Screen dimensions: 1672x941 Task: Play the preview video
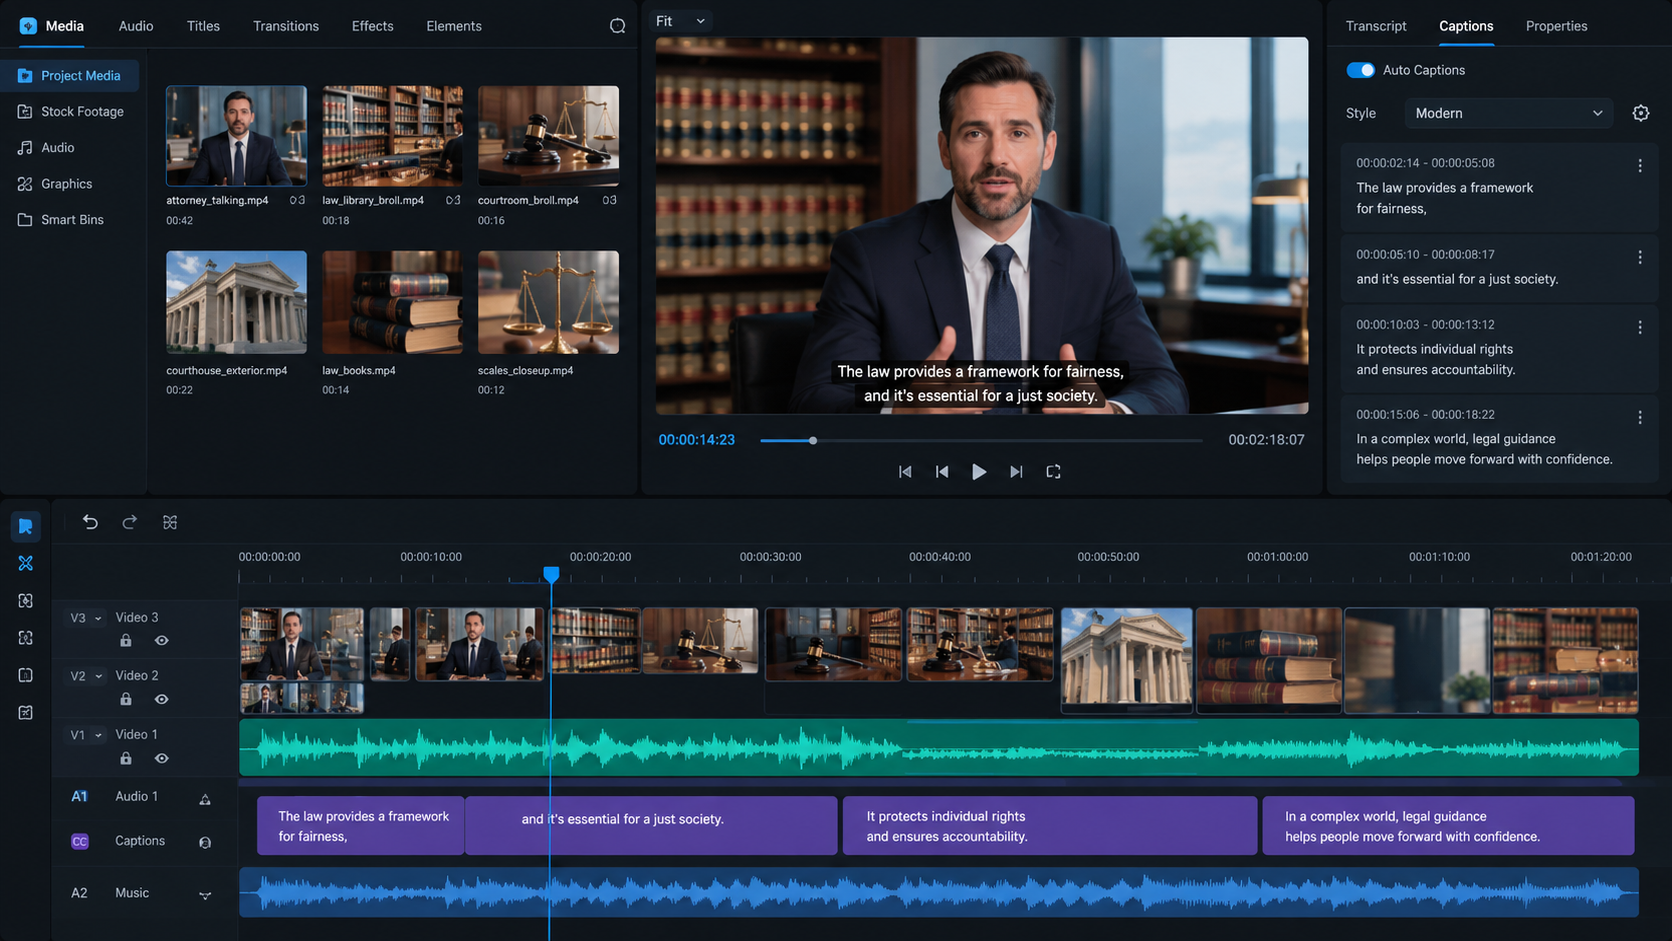pos(979,471)
